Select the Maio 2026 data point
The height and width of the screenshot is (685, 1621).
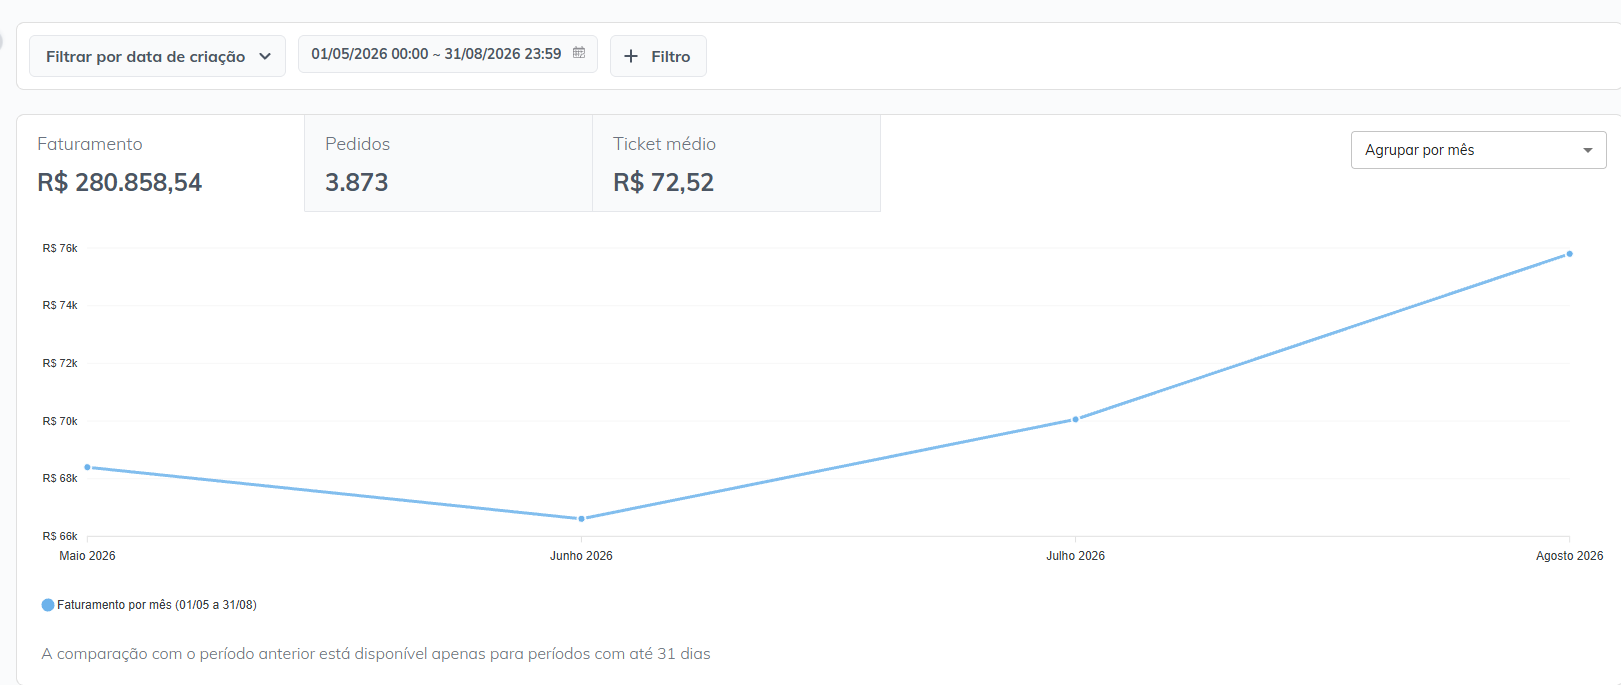tap(88, 467)
